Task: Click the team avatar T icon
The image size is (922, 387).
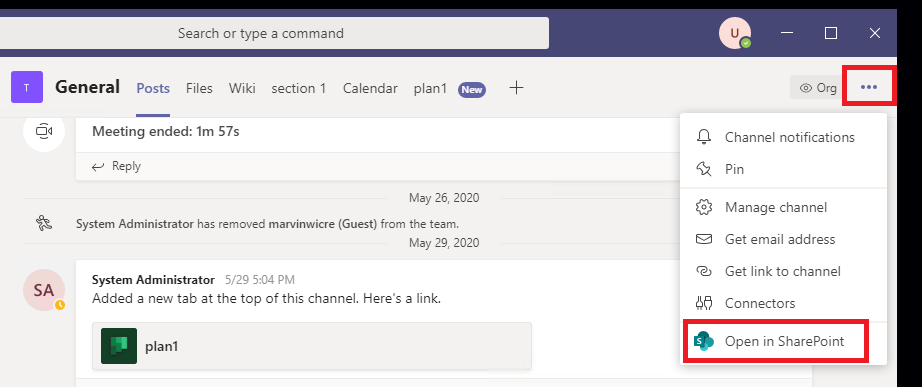Action: point(26,87)
